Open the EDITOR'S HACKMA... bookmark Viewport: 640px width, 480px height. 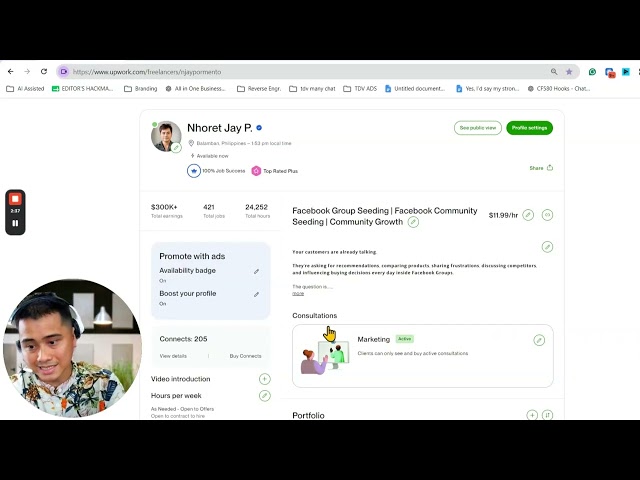82,89
